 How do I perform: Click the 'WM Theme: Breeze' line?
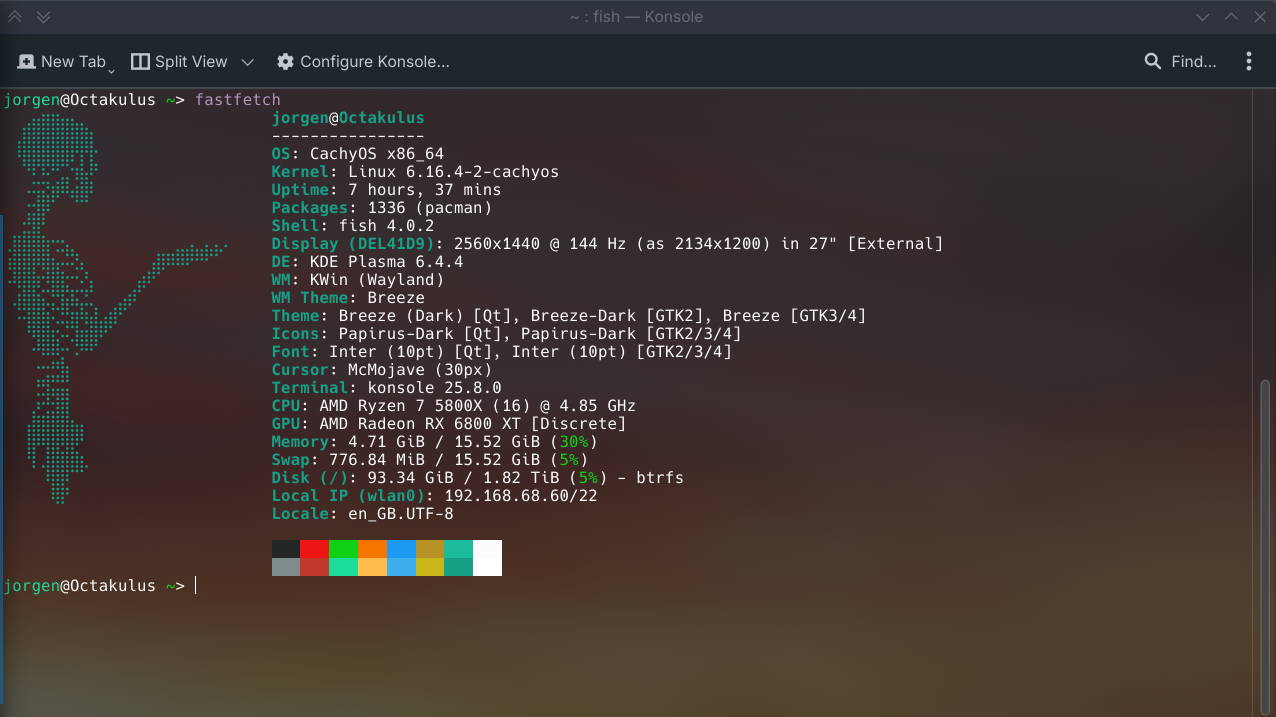click(x=348, y=298)
